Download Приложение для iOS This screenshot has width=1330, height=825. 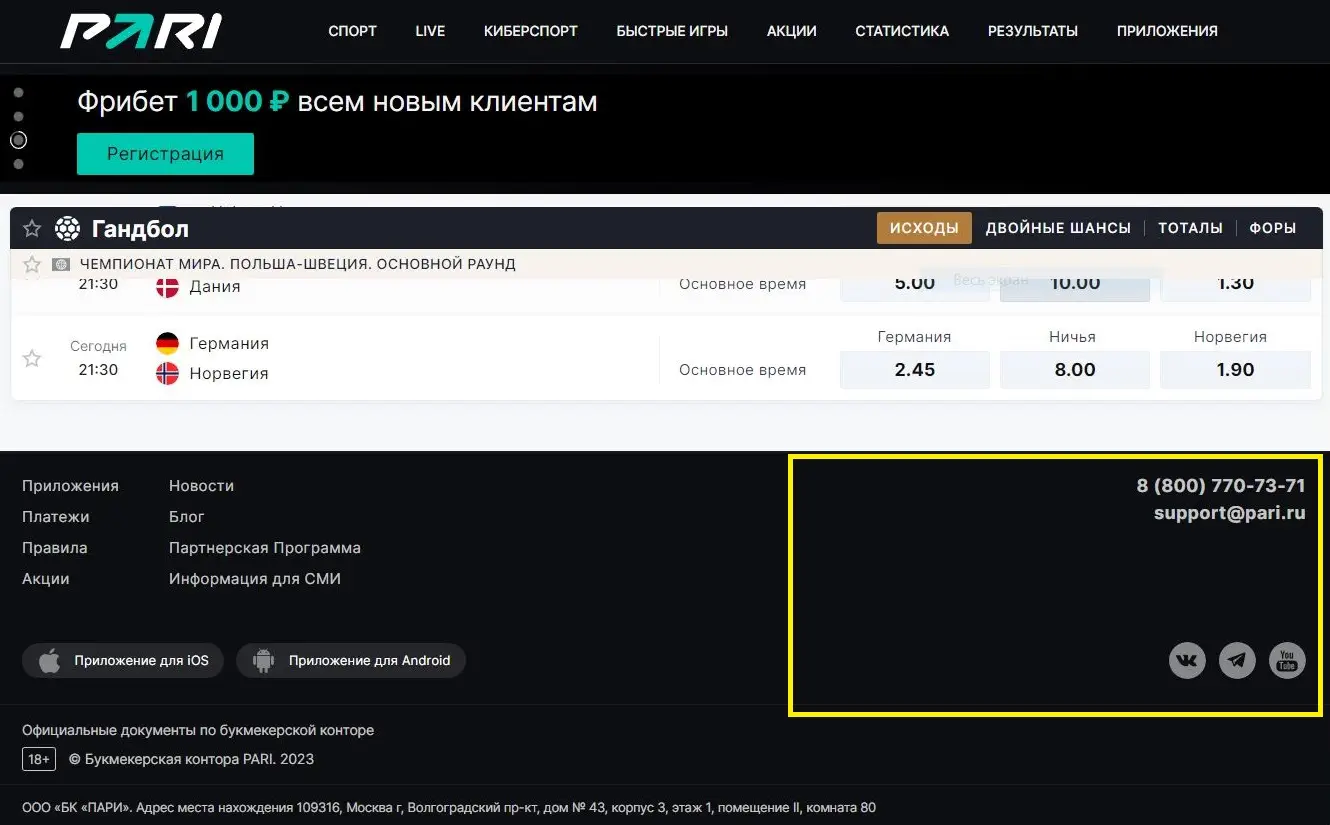click(x=123, y=661)
